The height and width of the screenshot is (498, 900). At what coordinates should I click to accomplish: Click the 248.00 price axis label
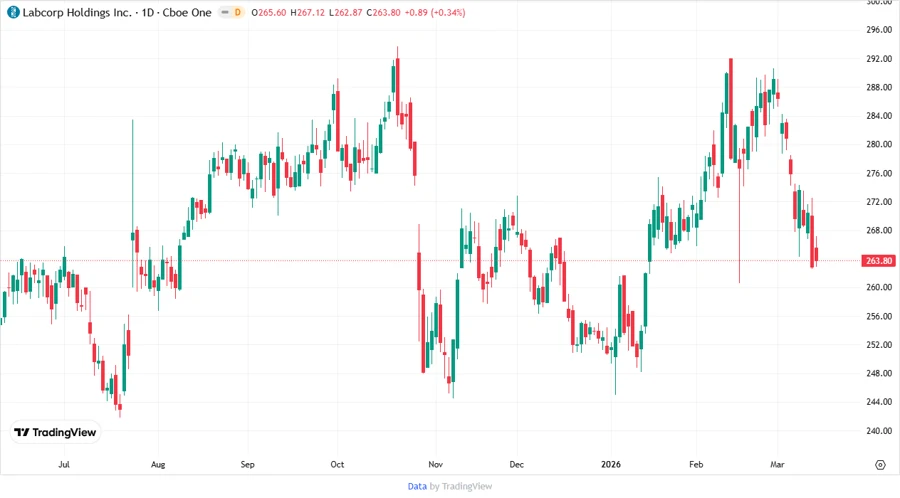(x=879, y=374)
